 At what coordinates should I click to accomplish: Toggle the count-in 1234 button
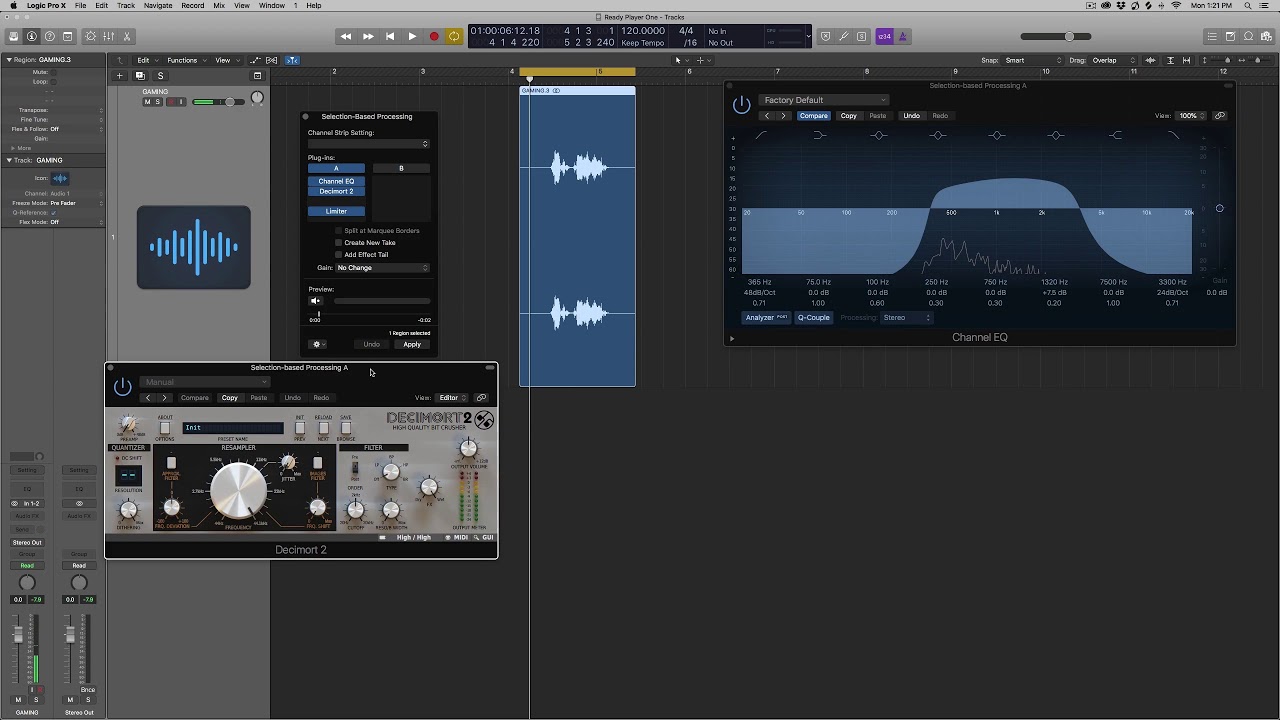click(884, 37)
